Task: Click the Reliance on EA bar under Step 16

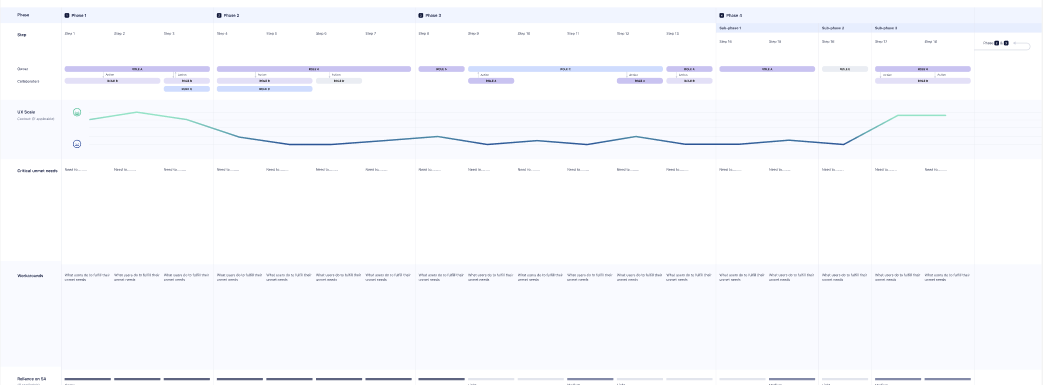Action: 845,379
